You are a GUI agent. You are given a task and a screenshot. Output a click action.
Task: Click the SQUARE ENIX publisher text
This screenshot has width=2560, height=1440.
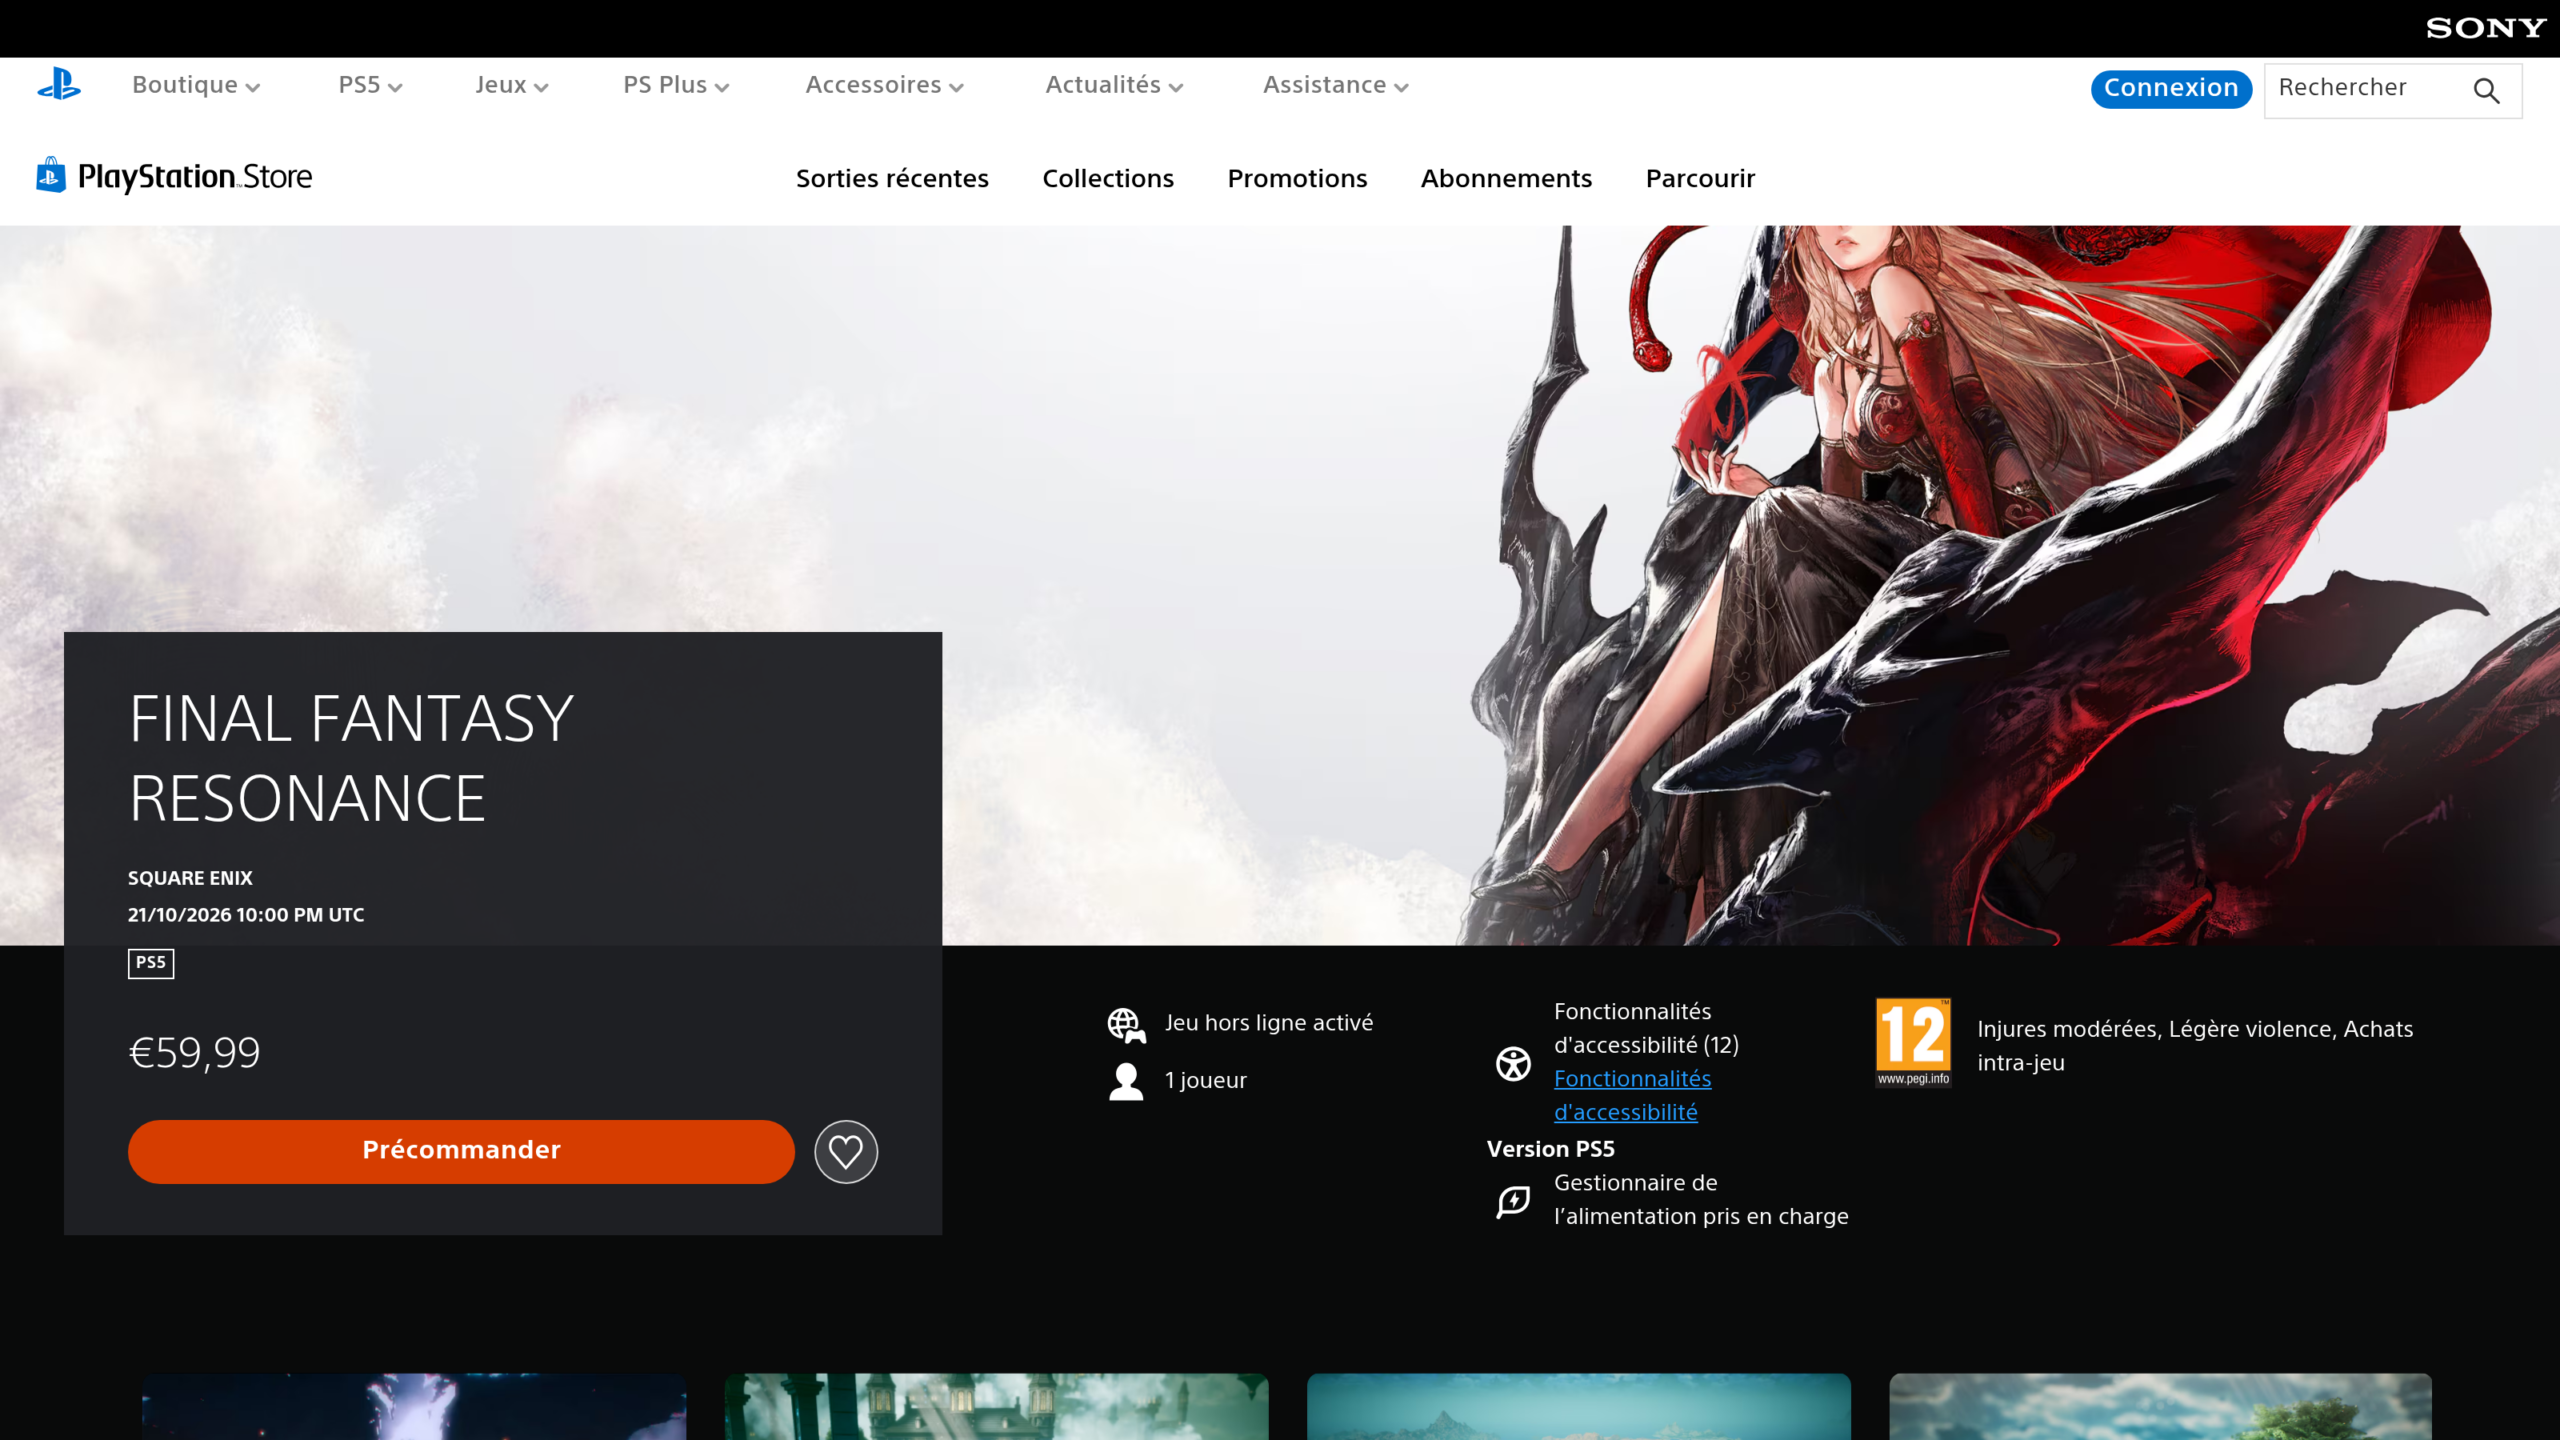point(190,878)
